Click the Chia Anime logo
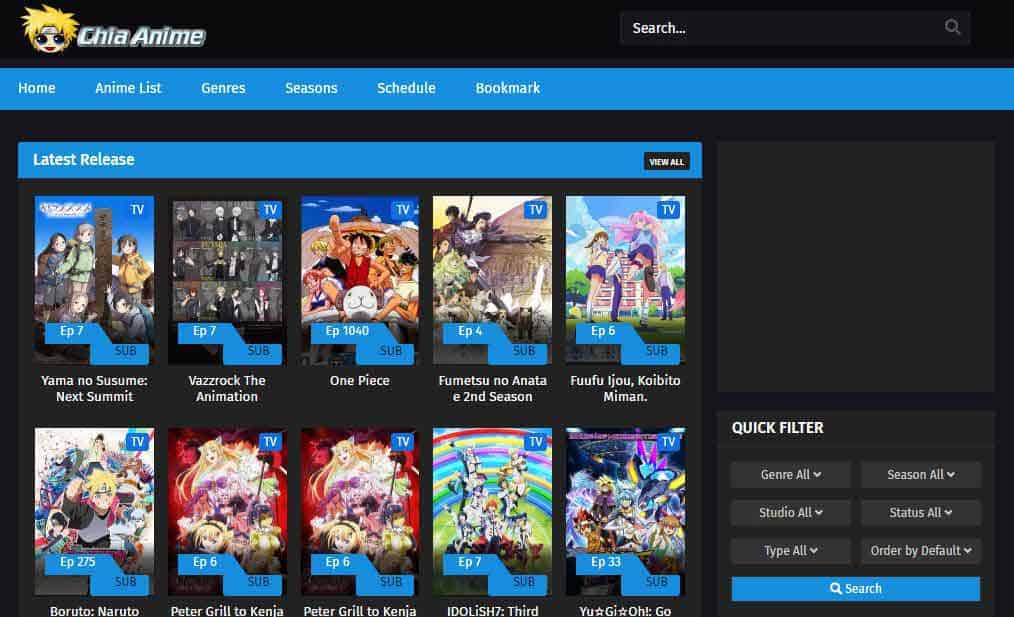Image resolution: width=1014 pixels, height=617 pixels. click(x=114, y=30)
